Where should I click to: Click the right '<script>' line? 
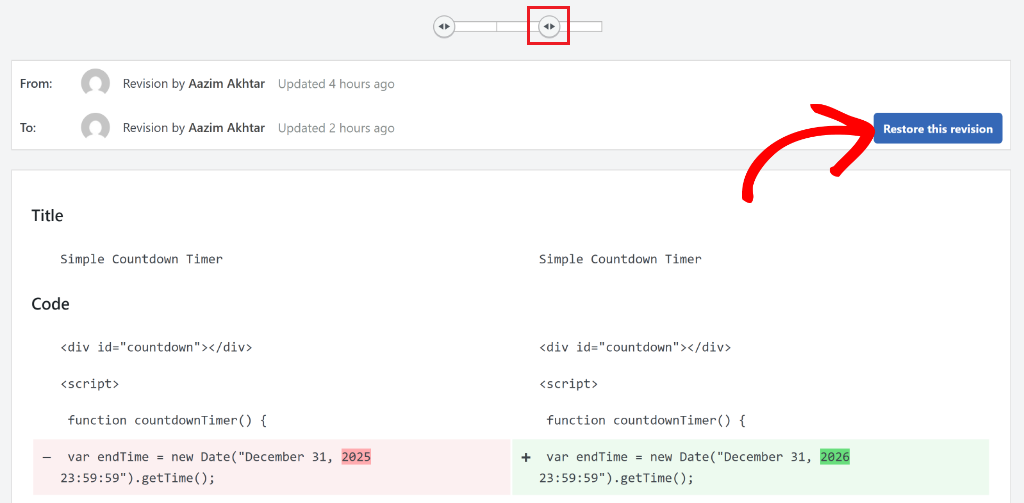(568, 384)
